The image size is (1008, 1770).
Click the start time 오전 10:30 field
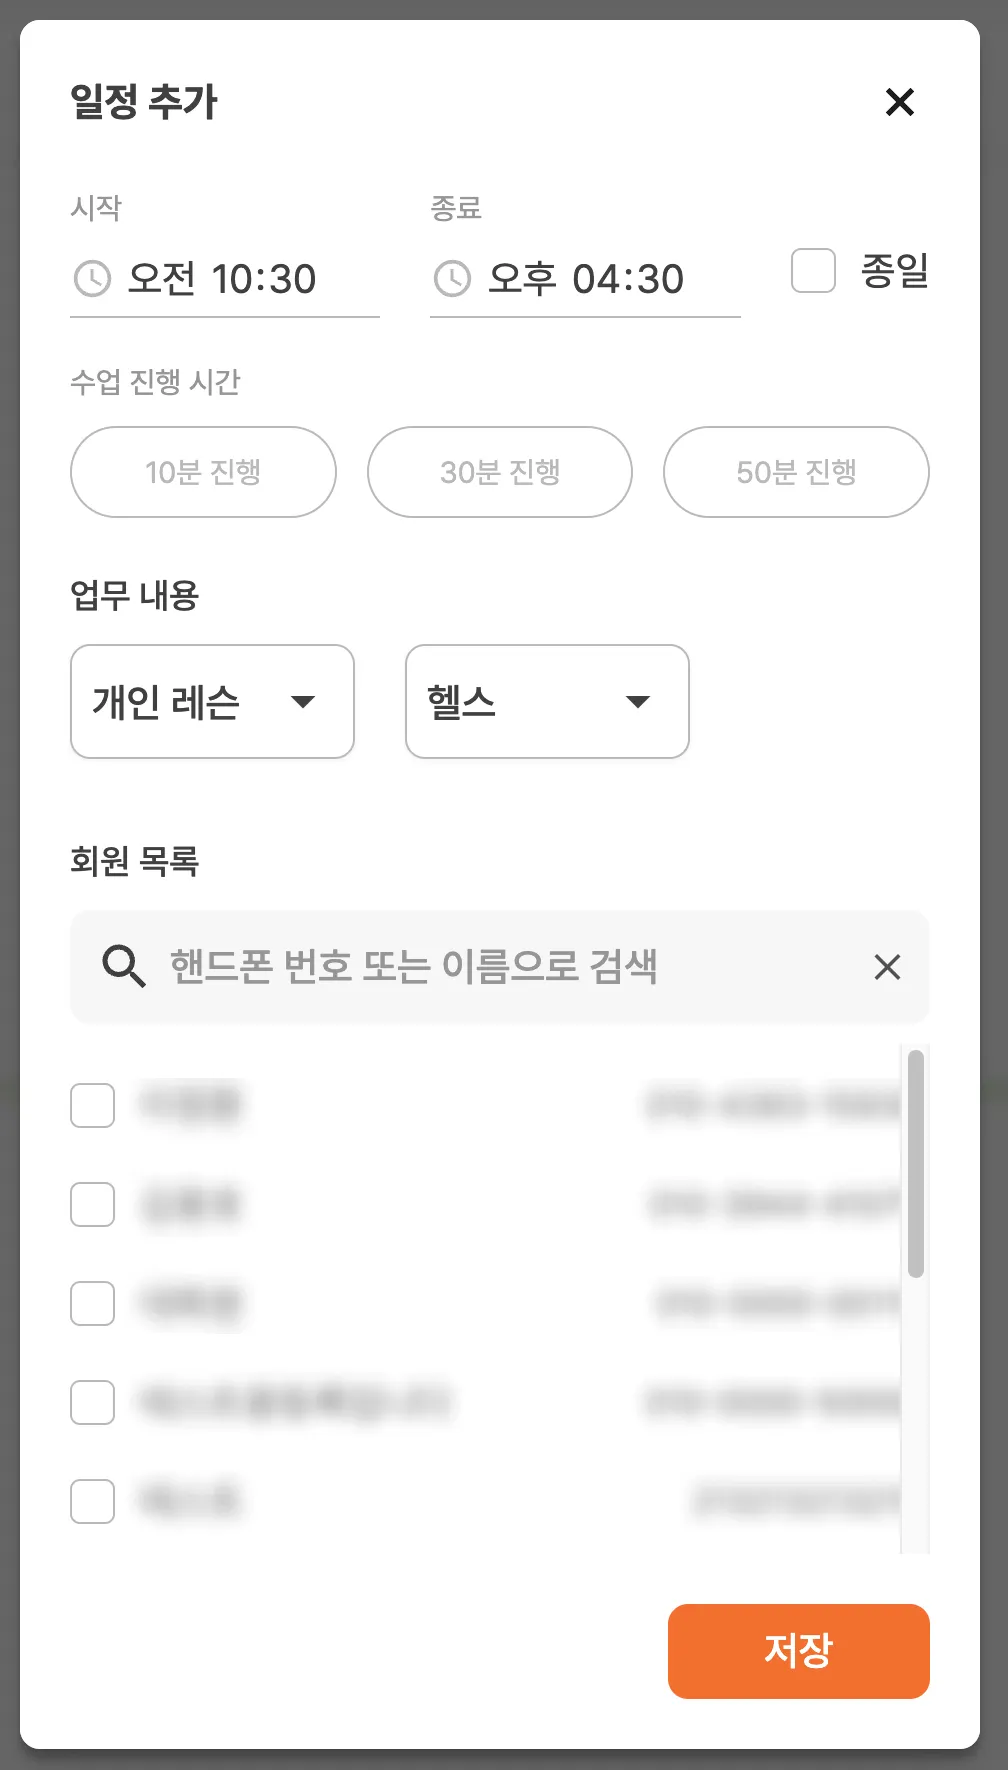point(222,279)
